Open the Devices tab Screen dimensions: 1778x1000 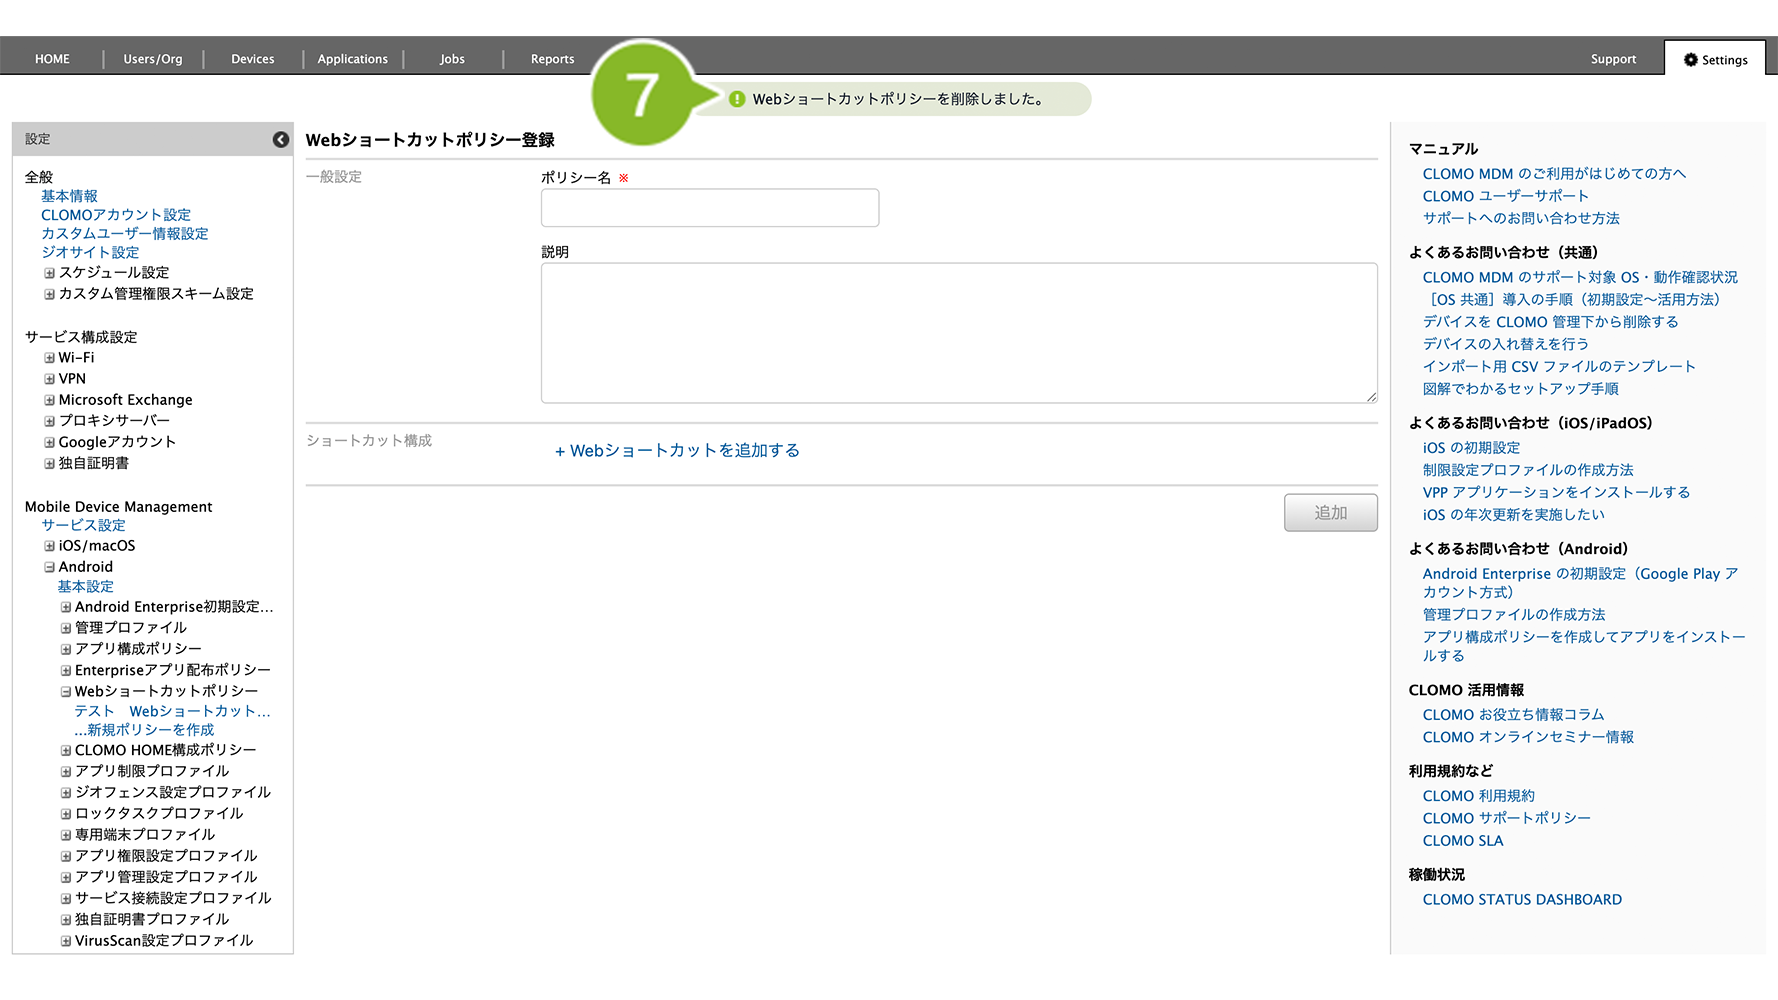coord(252,59)
